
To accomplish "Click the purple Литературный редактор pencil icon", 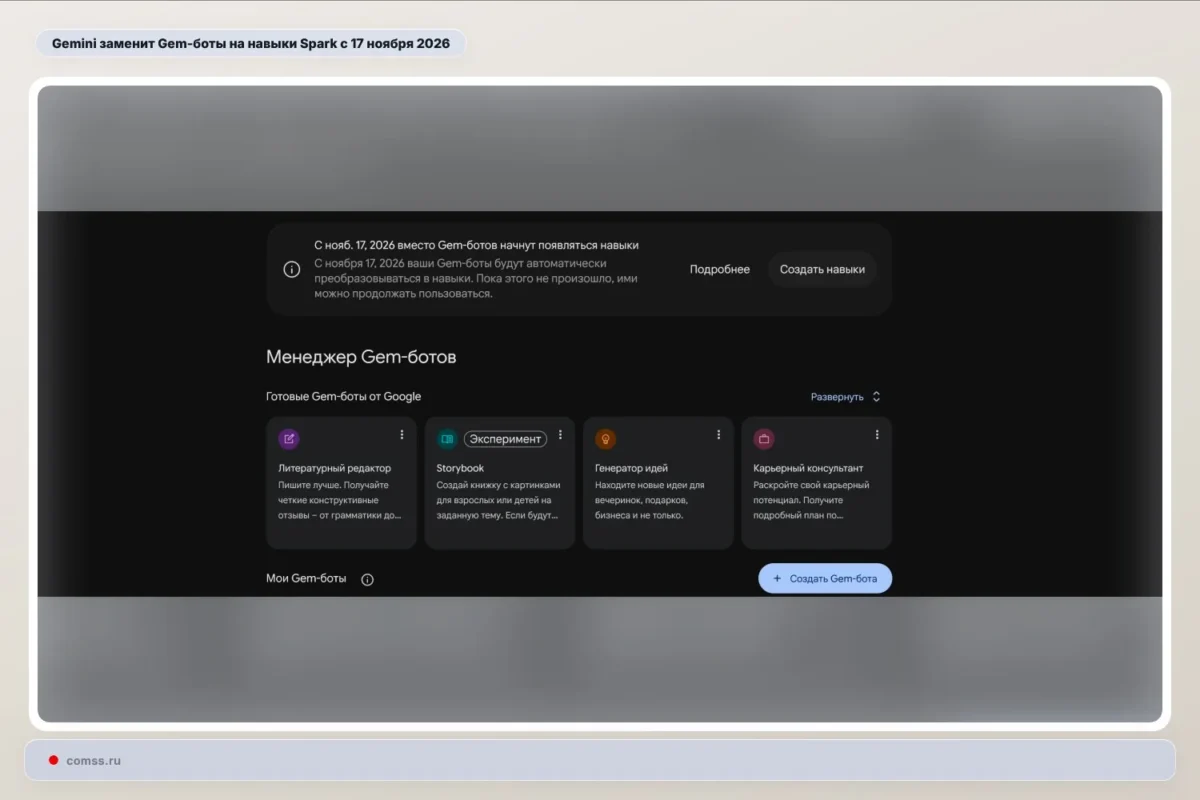I will pyautogui.click(x=289, y=439).
